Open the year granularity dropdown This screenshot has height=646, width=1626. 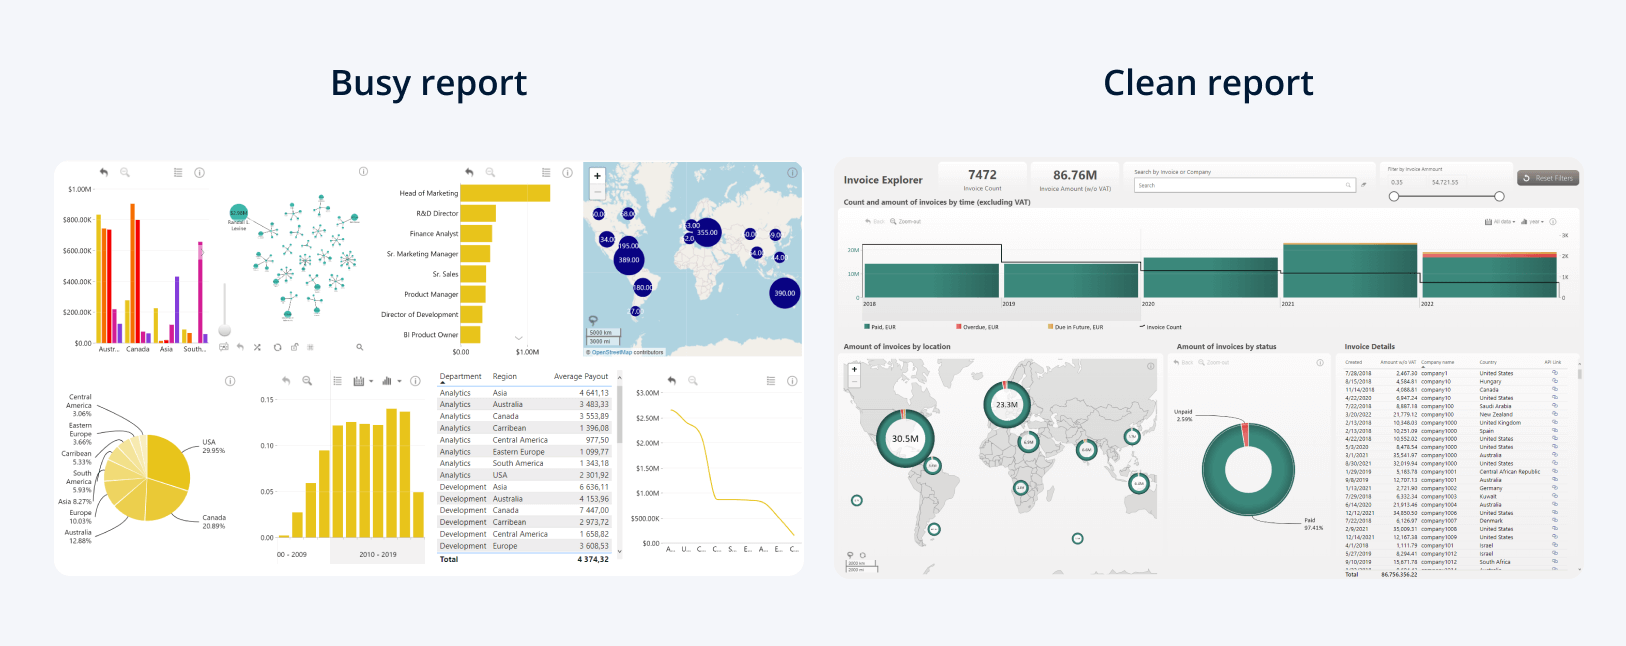click(1532, 222)
